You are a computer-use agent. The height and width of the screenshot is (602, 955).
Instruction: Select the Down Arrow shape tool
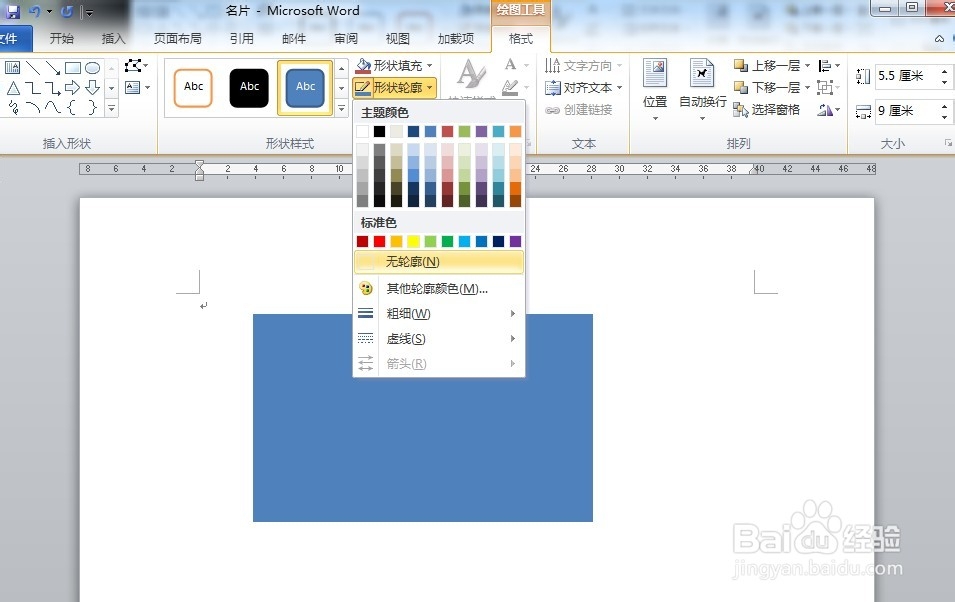coord(93,88)
